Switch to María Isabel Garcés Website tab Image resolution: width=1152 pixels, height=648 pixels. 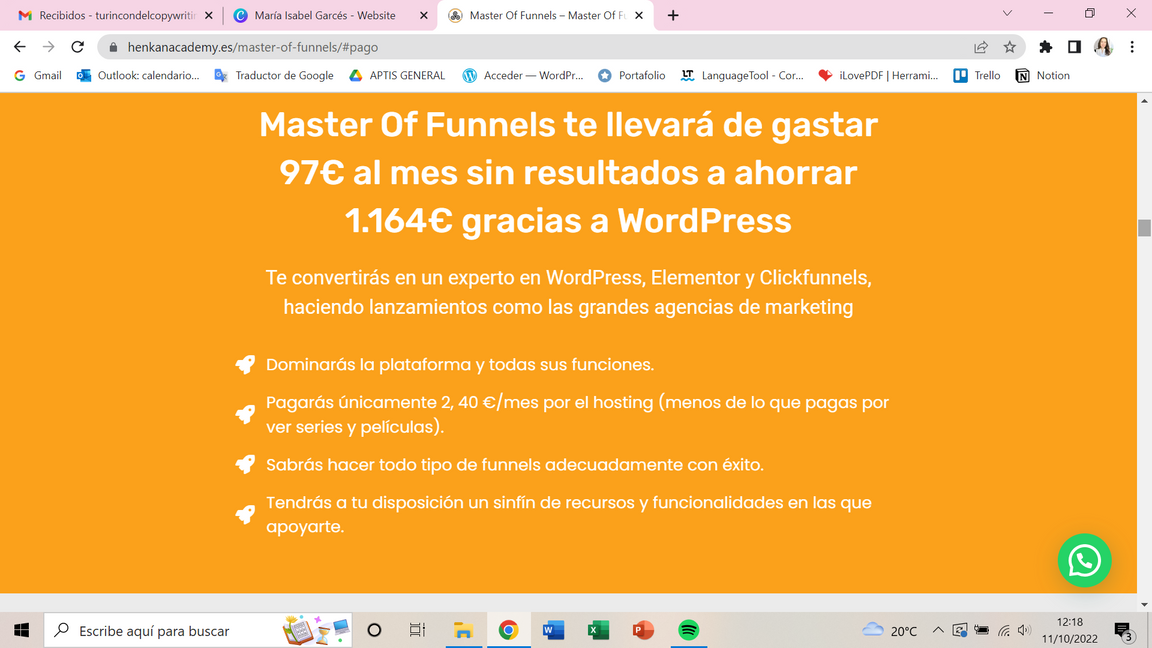pos(323,15)
